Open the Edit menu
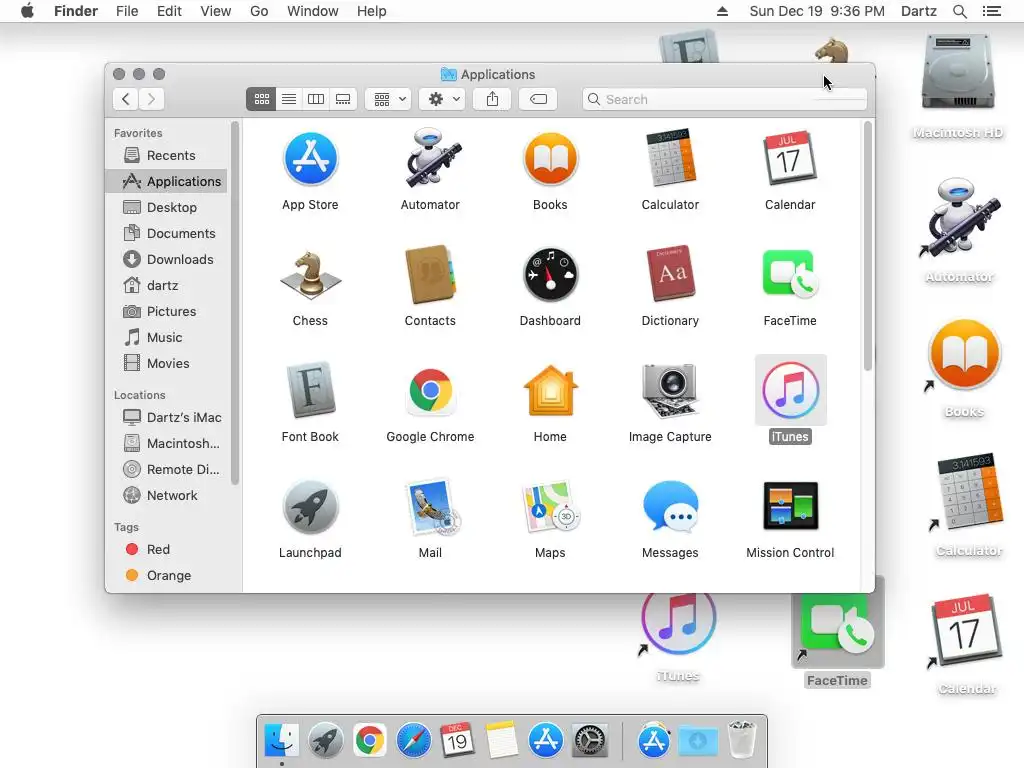Screen dimensions: 1024x768 169,11
